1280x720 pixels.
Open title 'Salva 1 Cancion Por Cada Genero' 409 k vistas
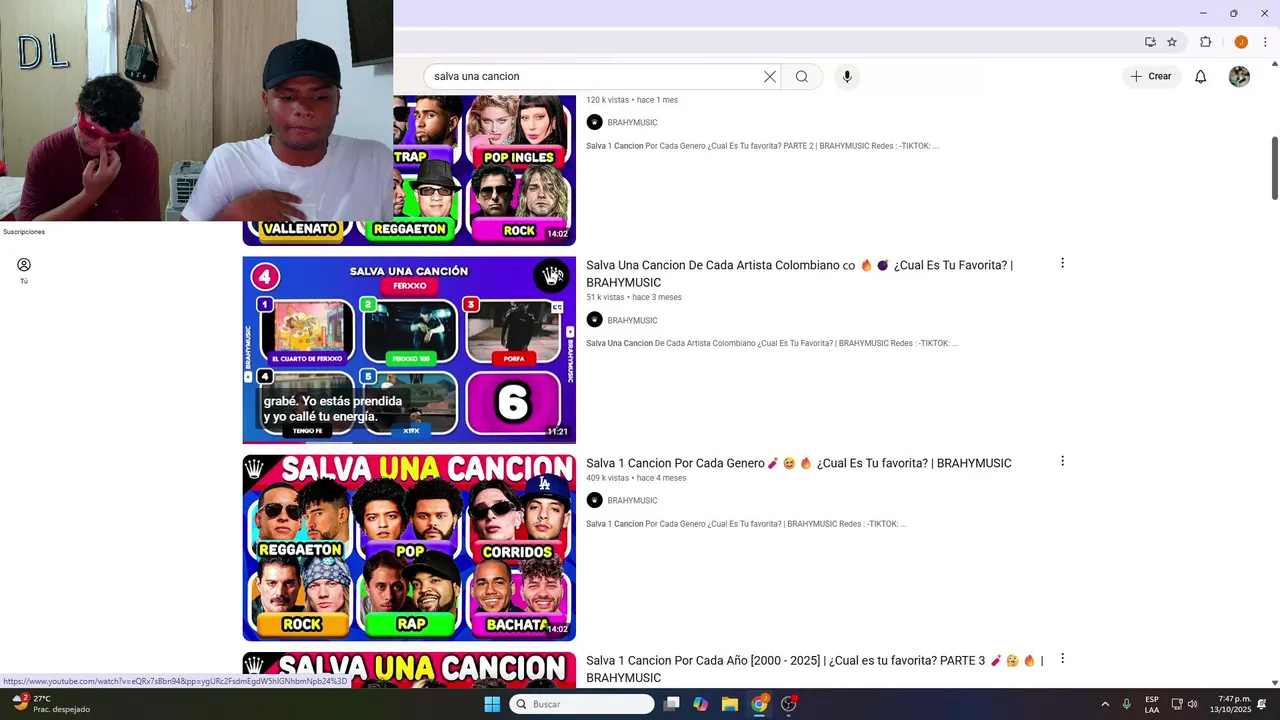799,463
